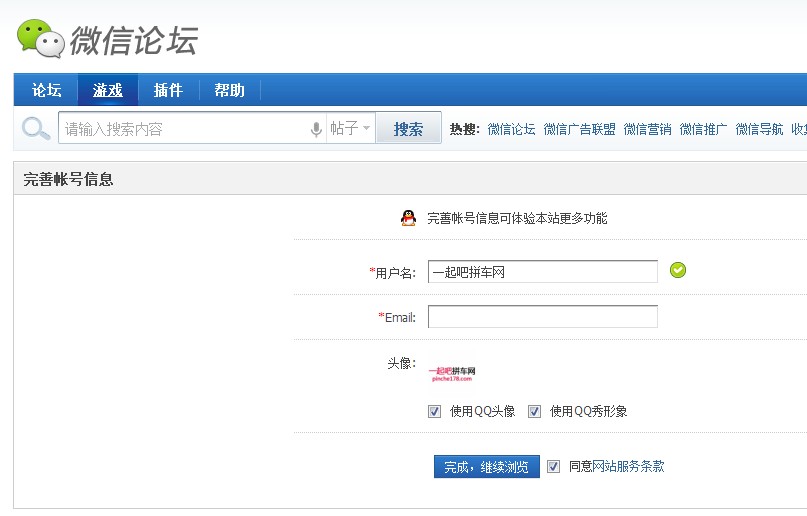Open hot search link 微信论坛
This screenshot has height=516, width=807.
pos(511,129)
